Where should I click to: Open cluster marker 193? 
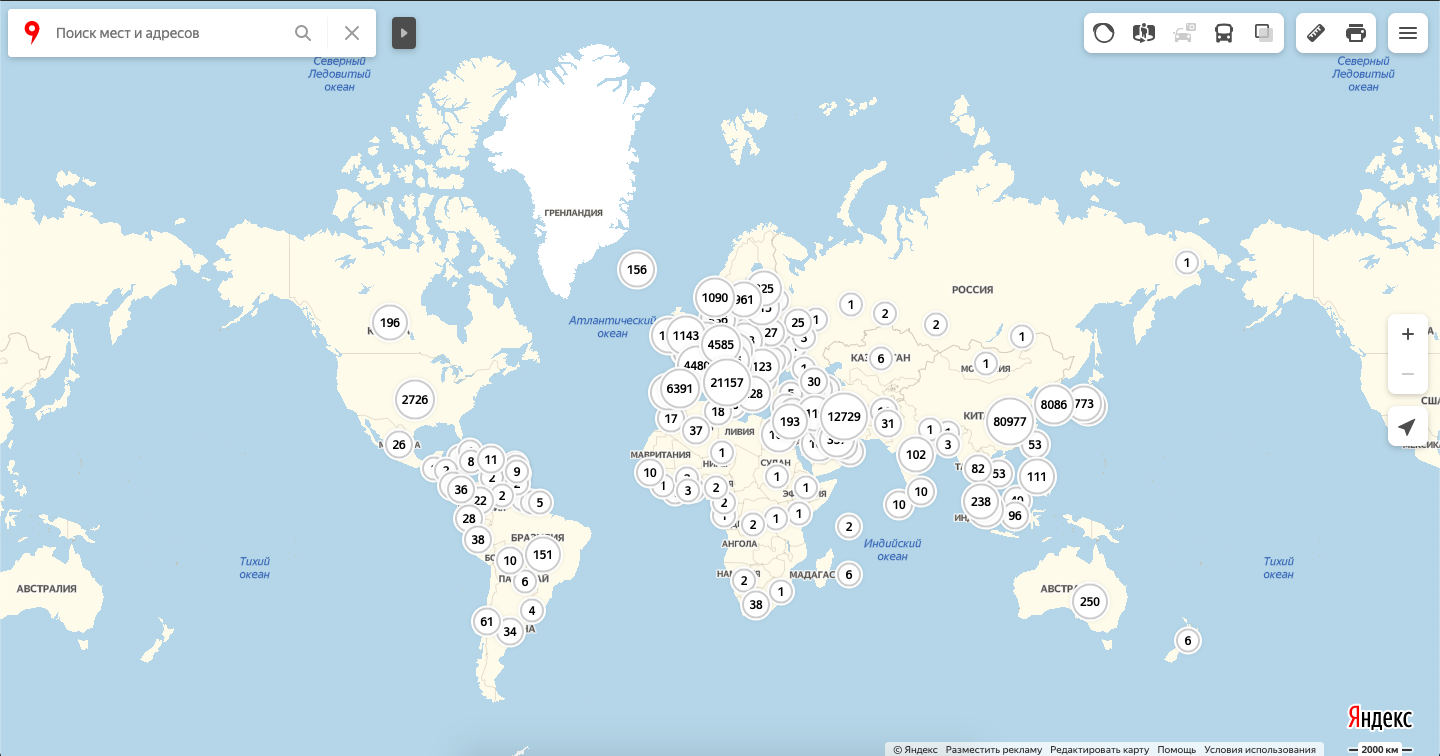(x=790, y=422)
